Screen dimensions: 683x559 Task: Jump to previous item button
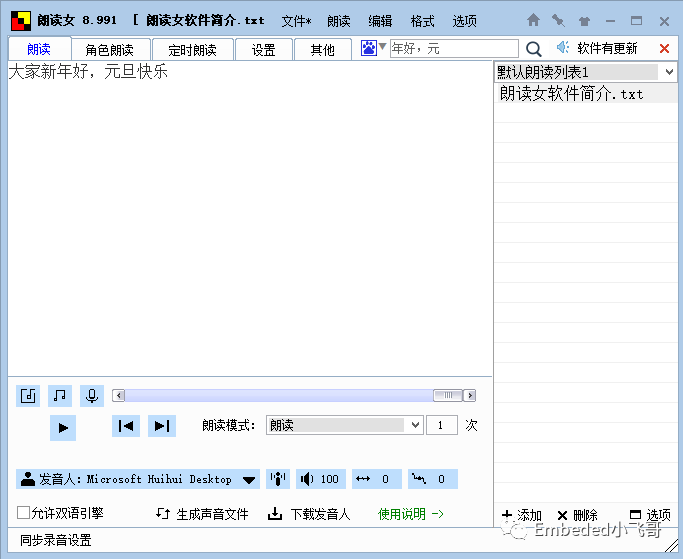pyautogui.click(x=126, y=426)
